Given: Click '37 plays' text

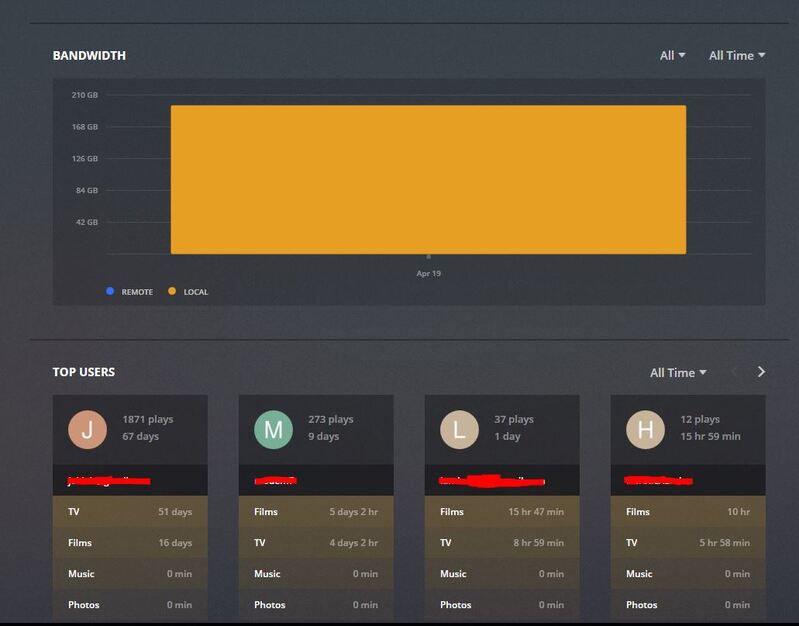Looking at the screenshot, I should tap(514, 420).
